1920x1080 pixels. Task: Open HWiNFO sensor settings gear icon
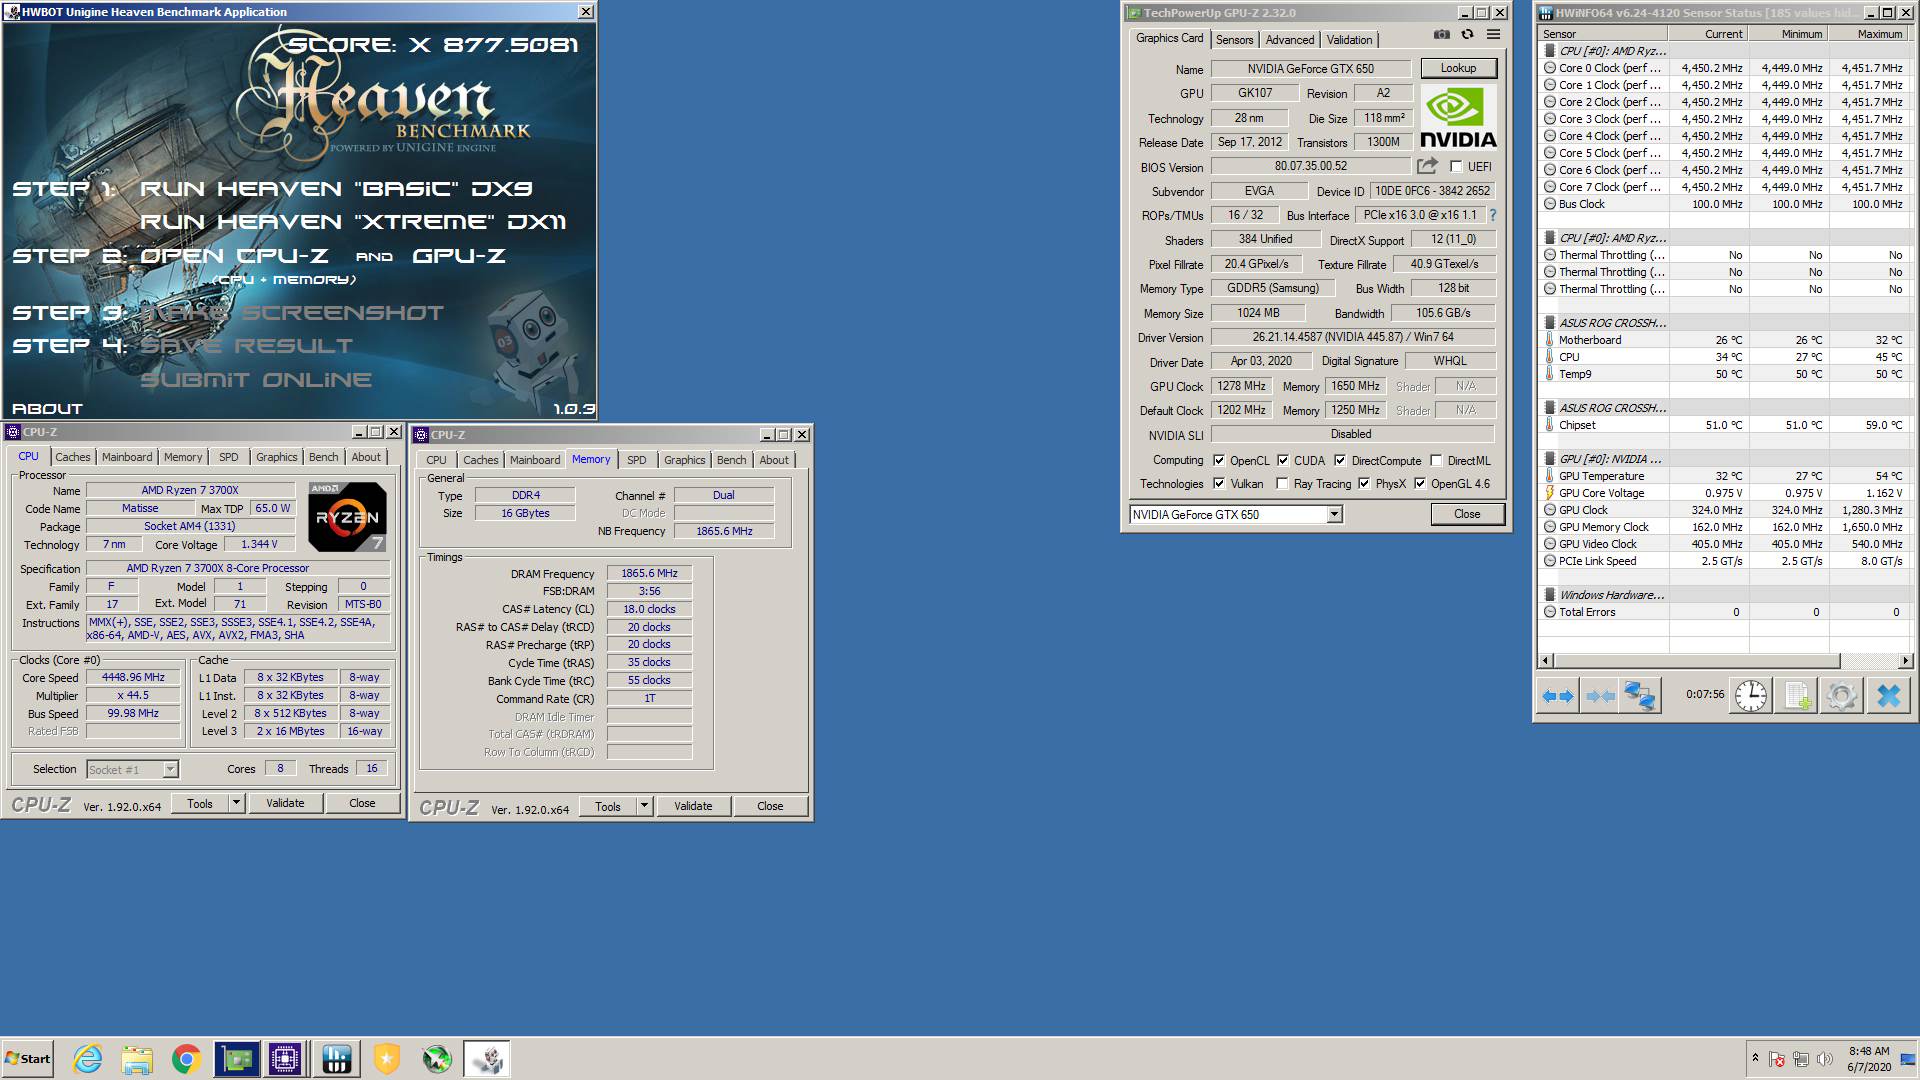[1842, 696]
